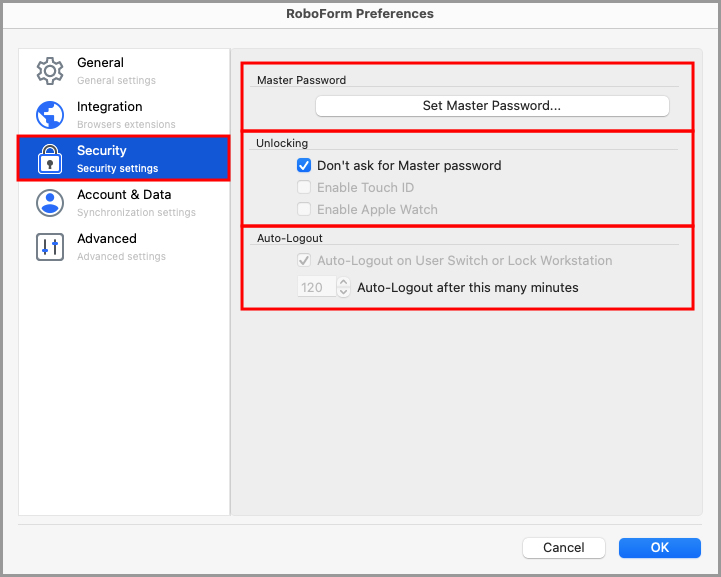Viewport: 721px width, 577px height.
Task: Click the 'Security settings' subtitle
Action: 118,168
